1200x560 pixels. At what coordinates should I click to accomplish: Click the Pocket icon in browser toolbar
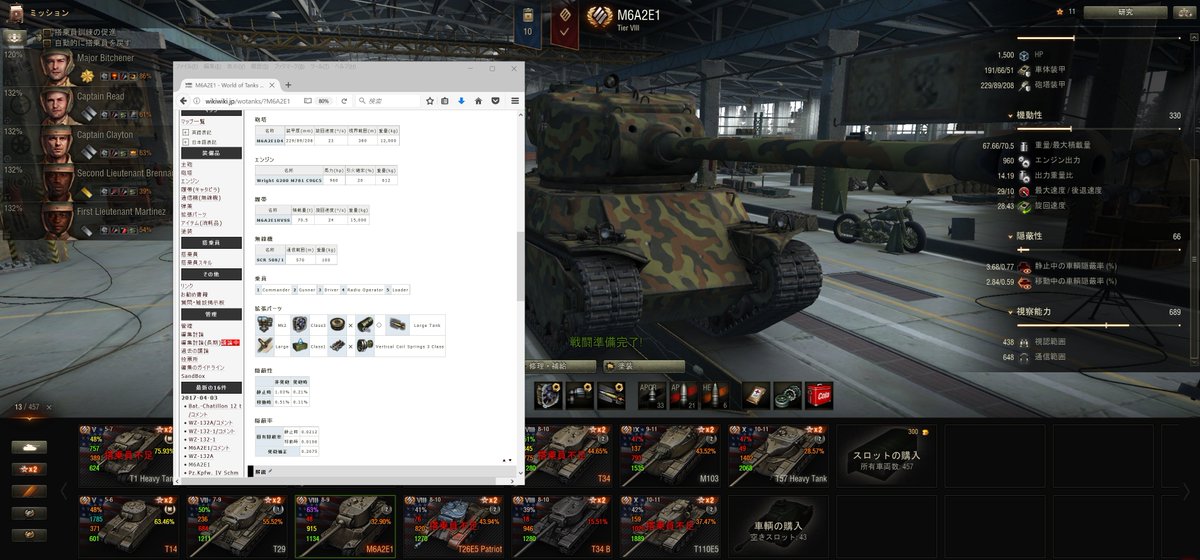tap(495, 101)
